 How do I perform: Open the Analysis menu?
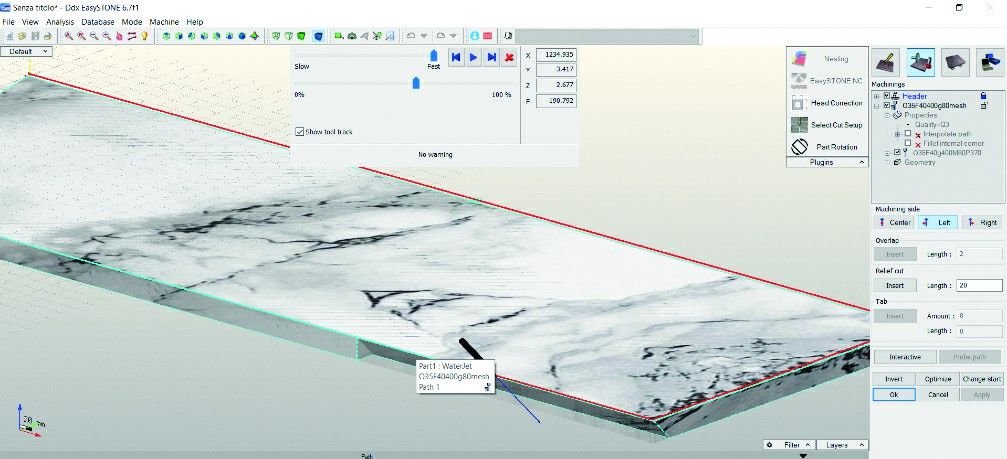[x=60, y=22]
